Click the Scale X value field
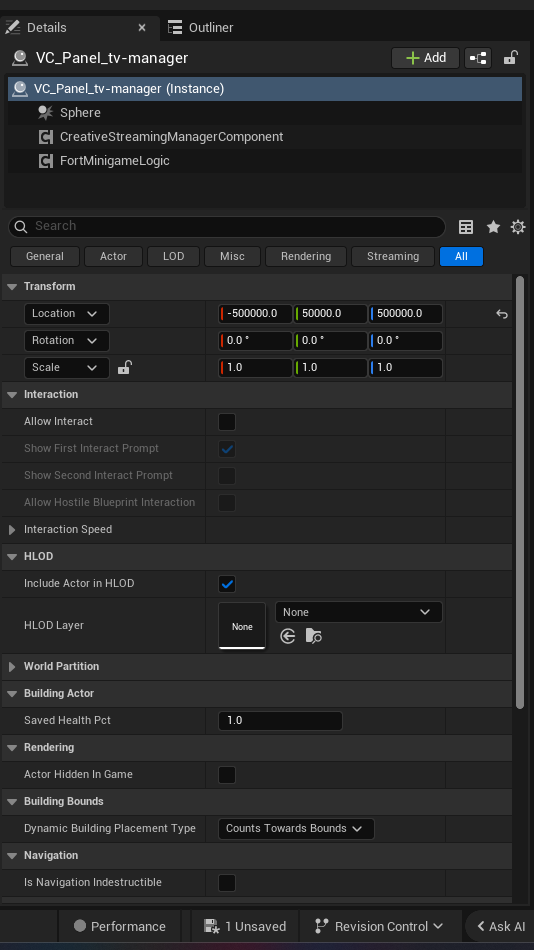Viewport: 534px width, 950px height. pyautogui.click(x=255, y=368)
